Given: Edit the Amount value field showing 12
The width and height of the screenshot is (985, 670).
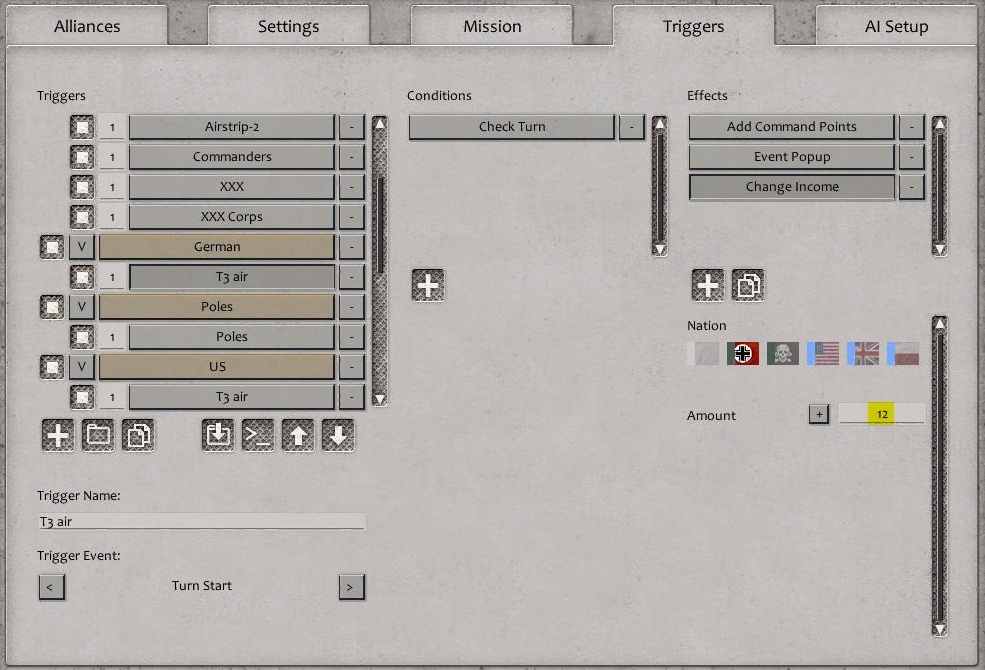Looking at the screenshot, I should [x=881, y=414].
